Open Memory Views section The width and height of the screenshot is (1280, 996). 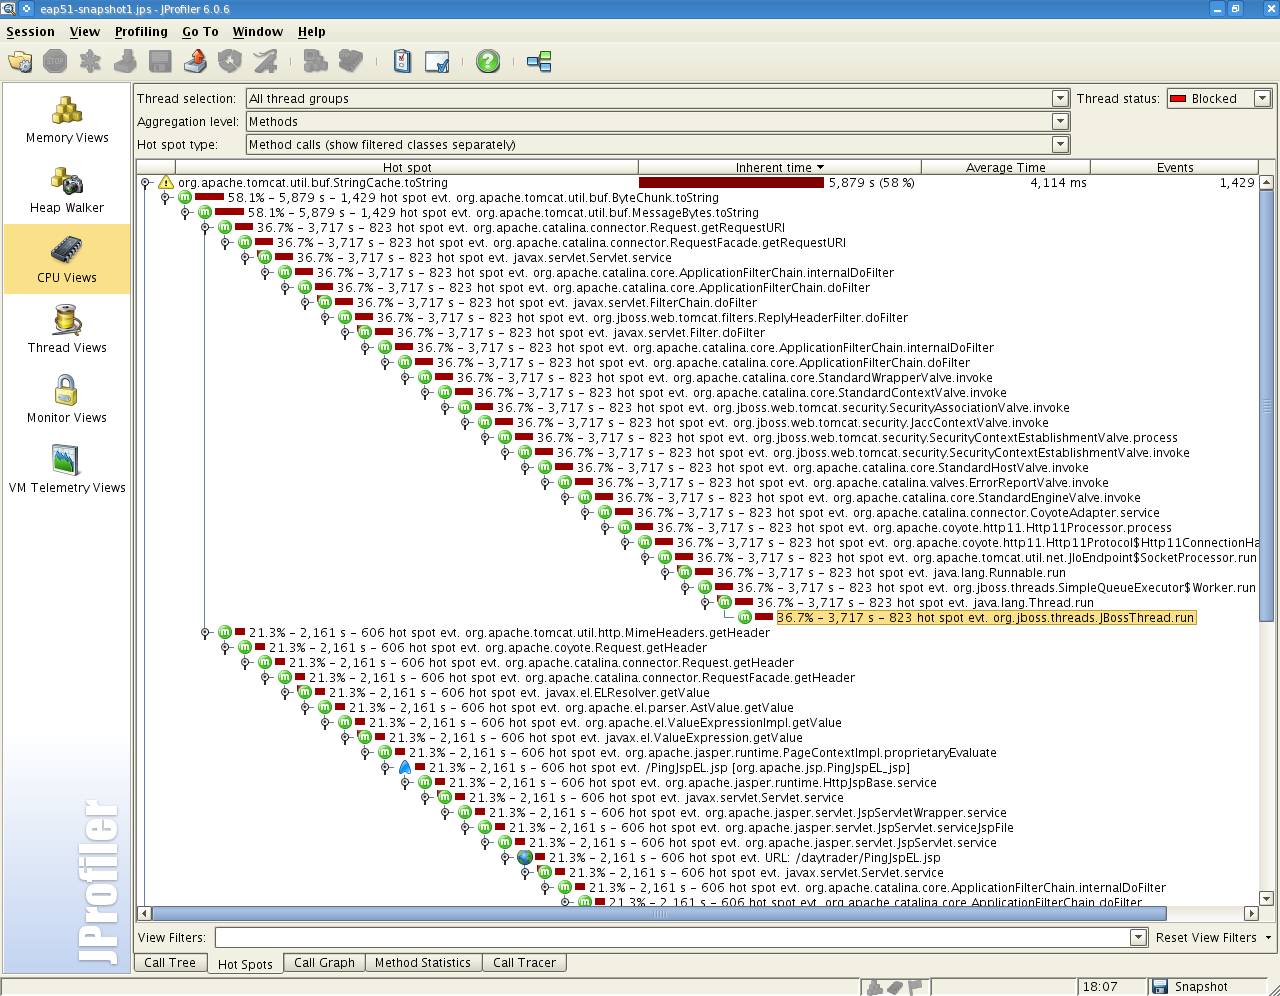[67, 120]
